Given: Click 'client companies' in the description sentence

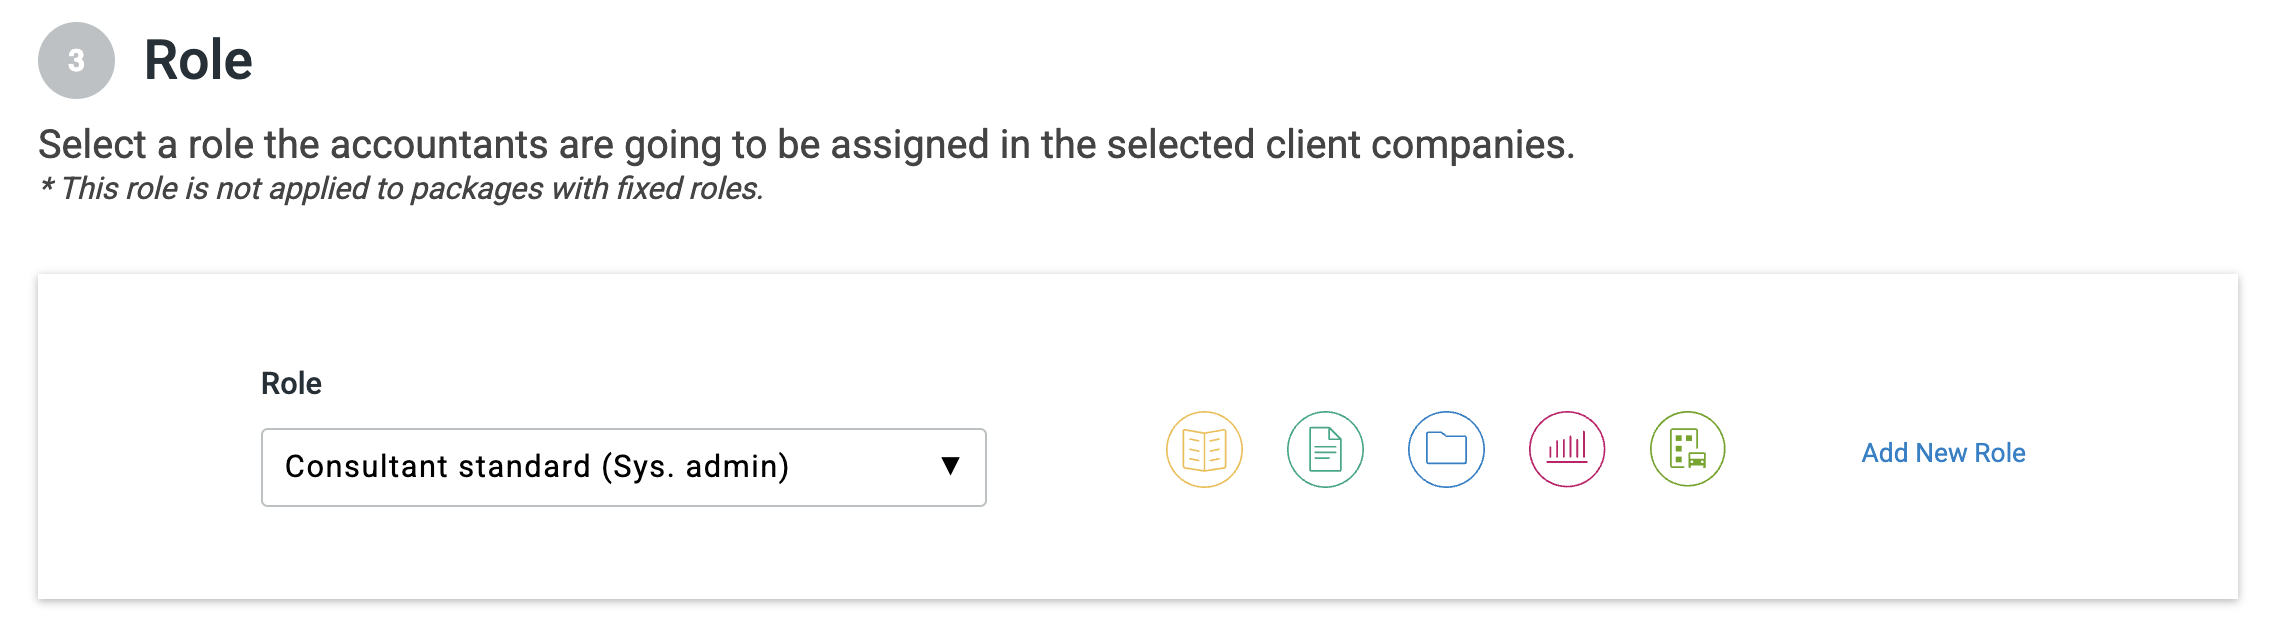Looking at the screenshot, I should pyautogui.click(x=1418, y=145).
